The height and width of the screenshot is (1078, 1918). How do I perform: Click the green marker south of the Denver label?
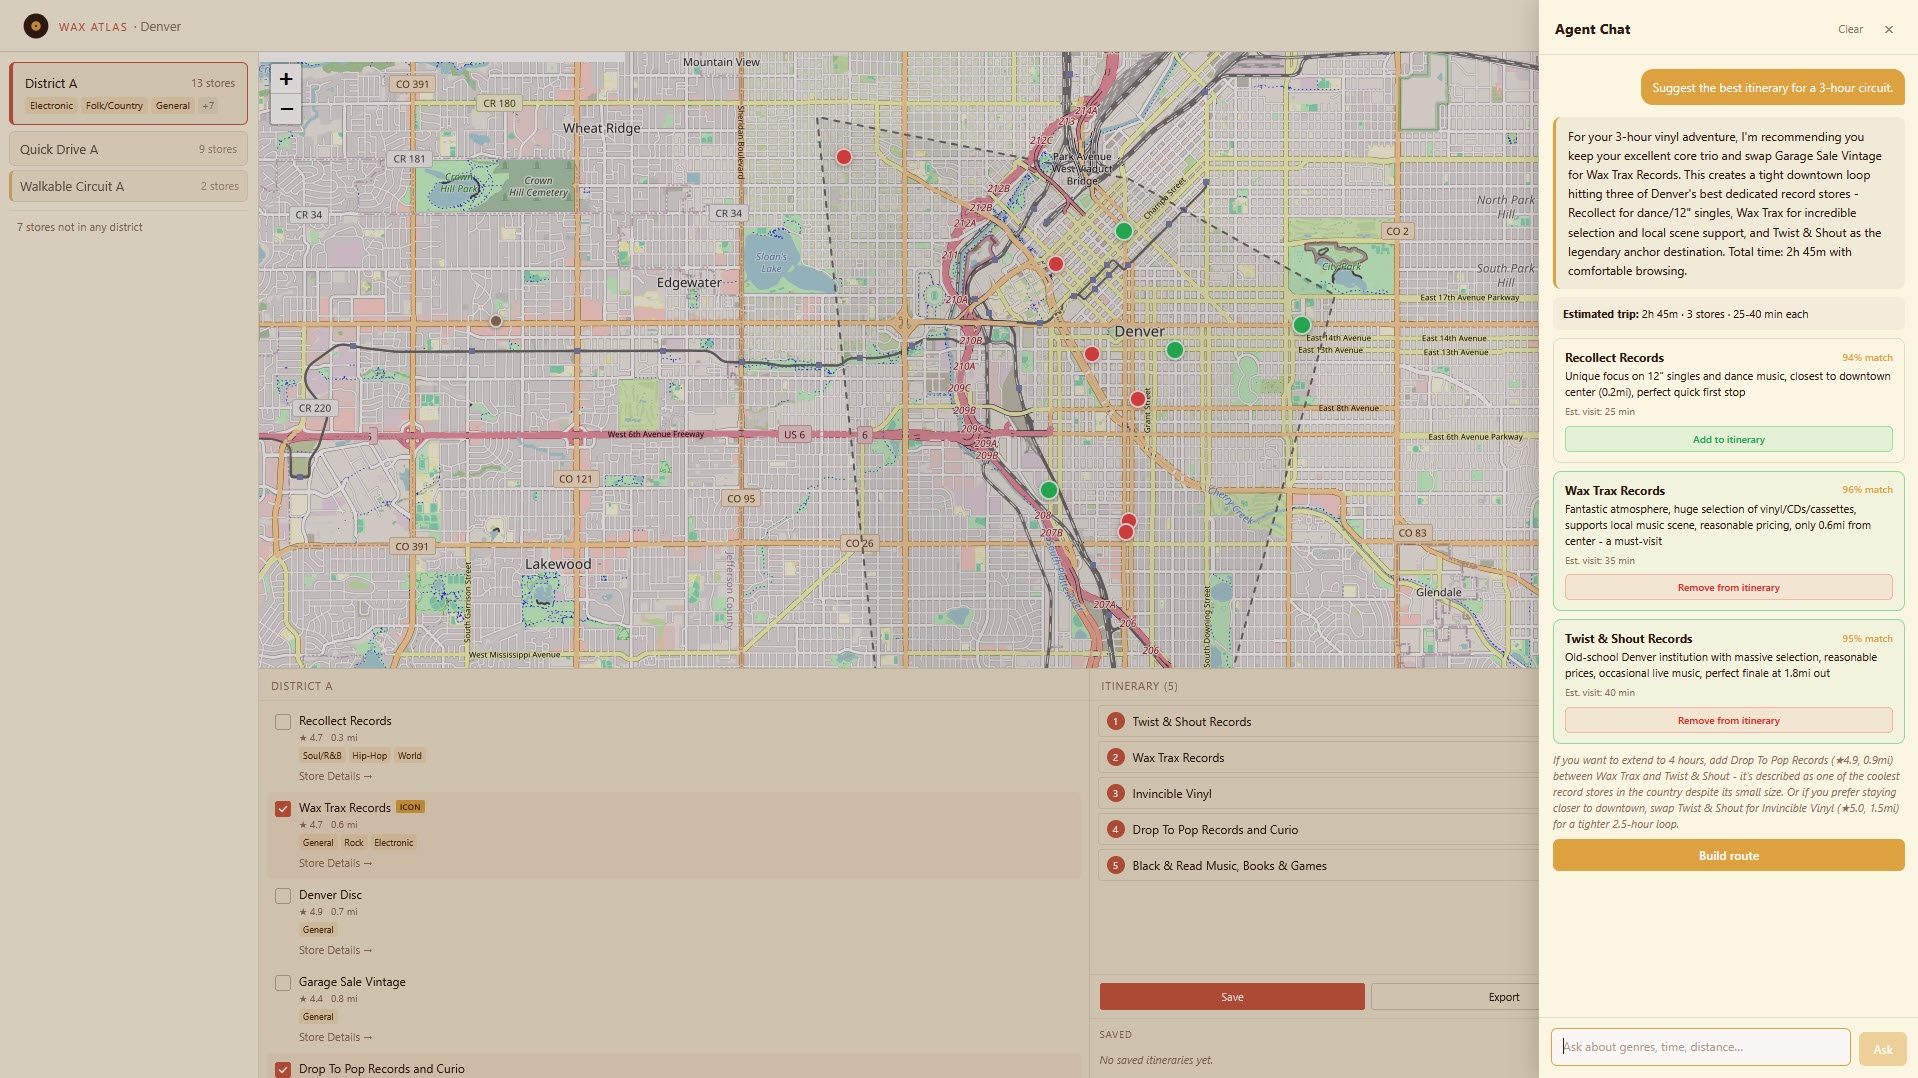tap(1175, 350)
